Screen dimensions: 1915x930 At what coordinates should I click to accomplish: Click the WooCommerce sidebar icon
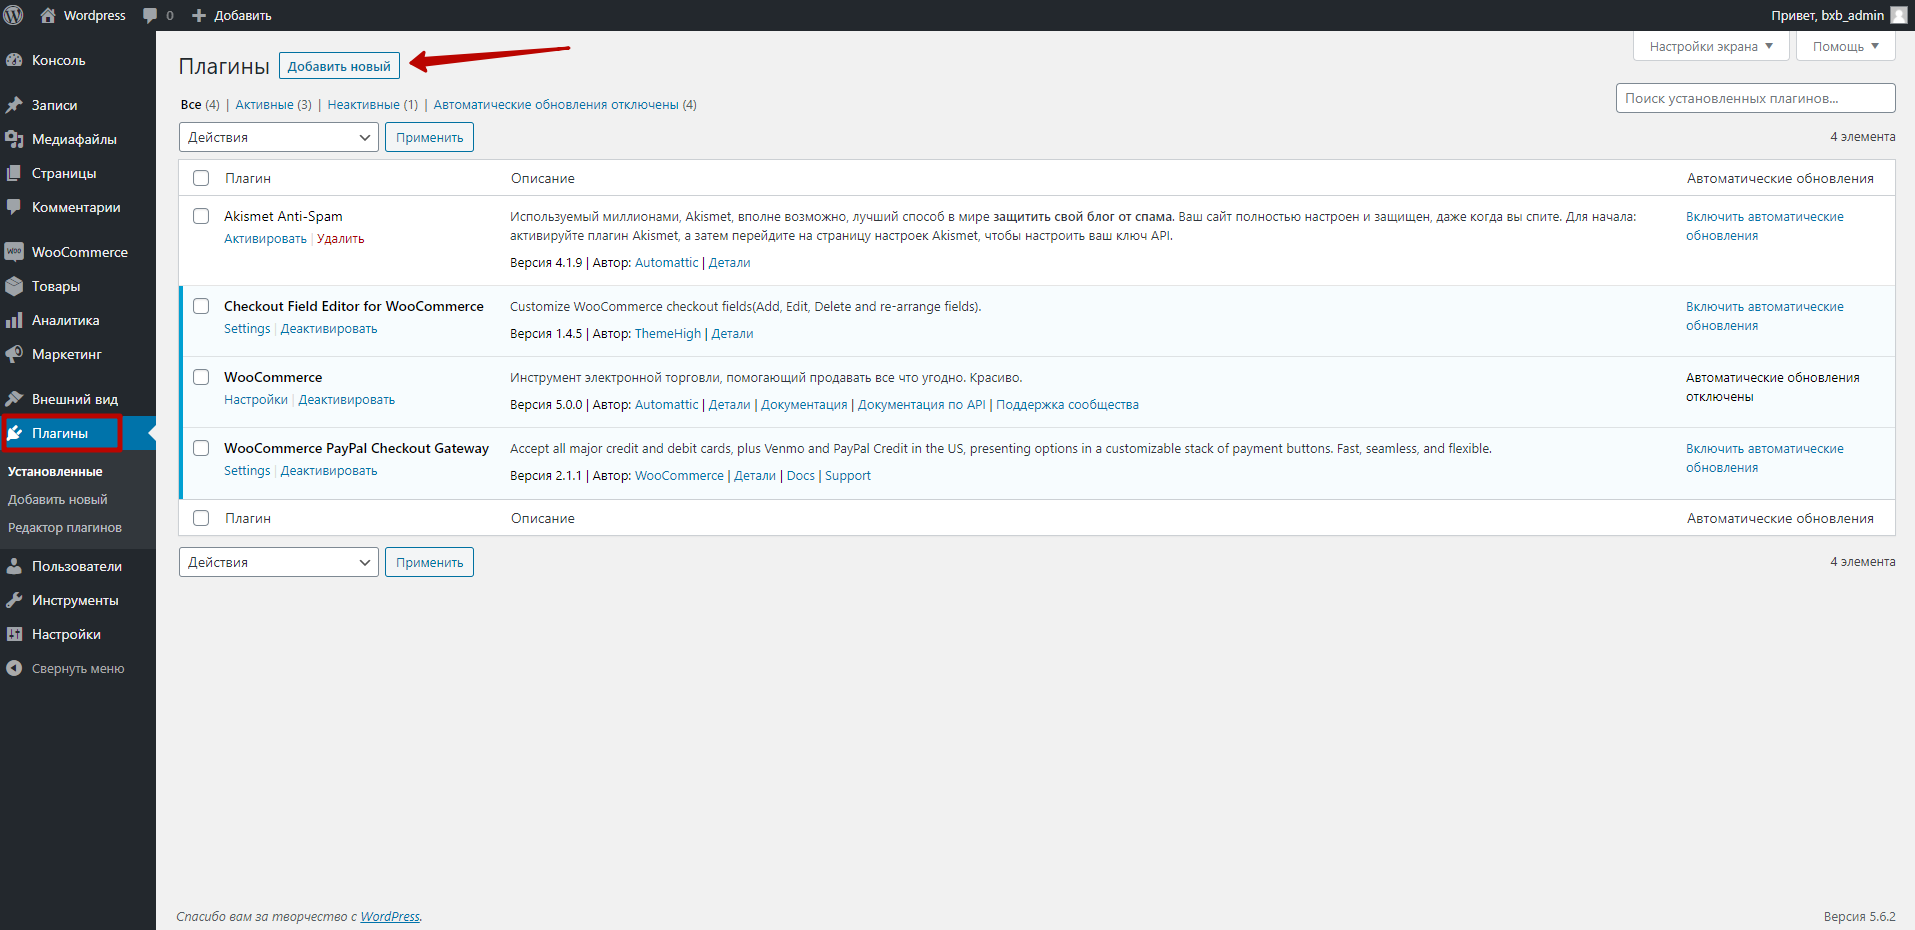(x=14, y=252)
